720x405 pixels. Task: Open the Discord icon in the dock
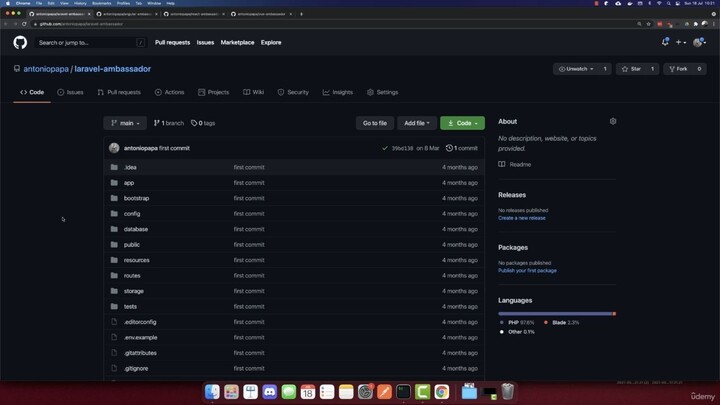[x=269, y=392]
